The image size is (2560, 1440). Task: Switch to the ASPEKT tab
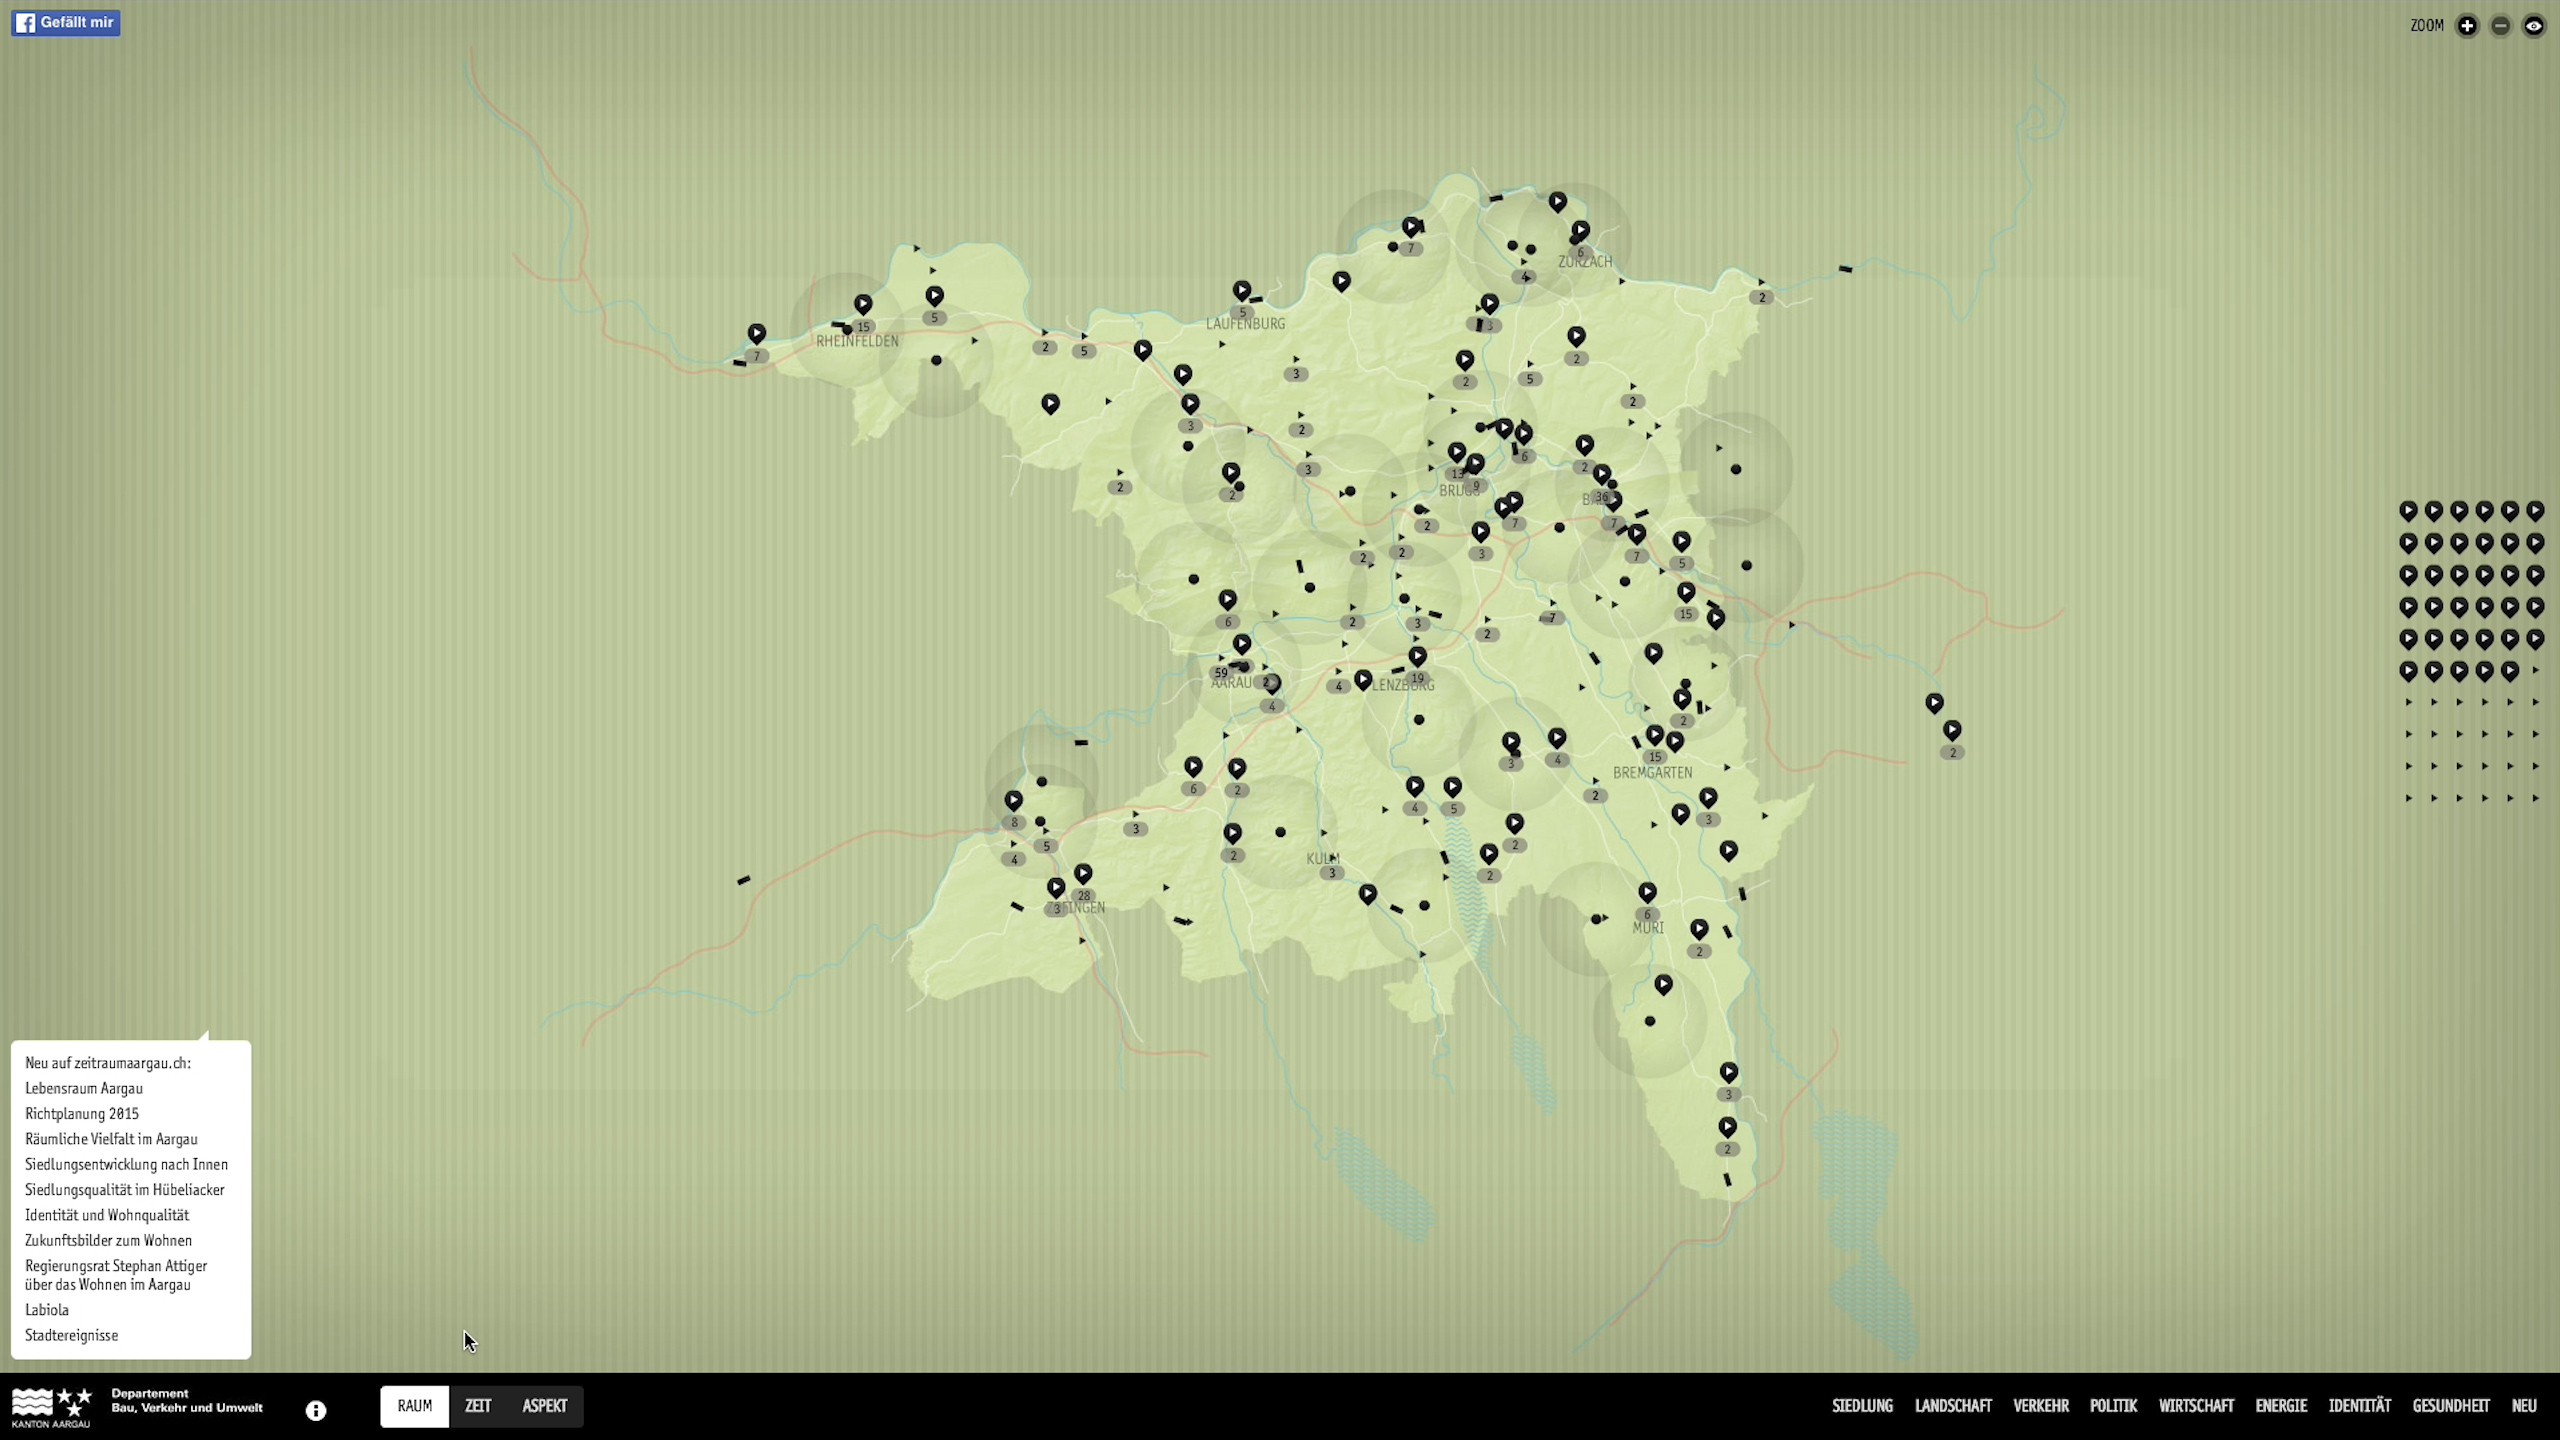tap(544, 1406)
